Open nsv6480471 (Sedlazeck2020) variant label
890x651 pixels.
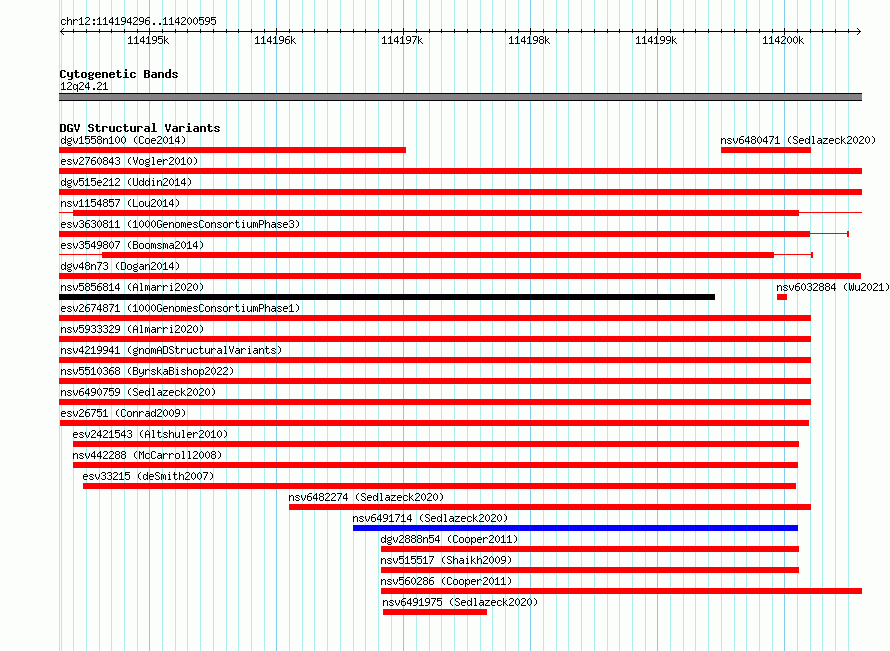(x=797, y=140)
